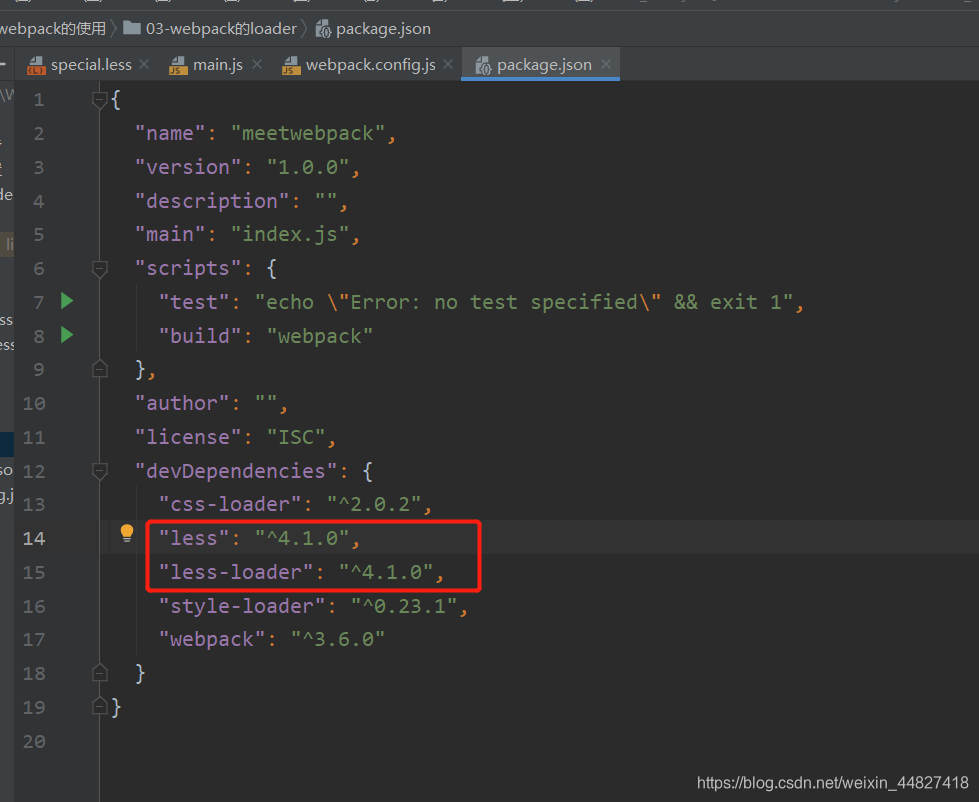Image resolution: width=979 pixels, height=802 pixels.
Task: Click the "index.js" value
Action: pos(290,234)
